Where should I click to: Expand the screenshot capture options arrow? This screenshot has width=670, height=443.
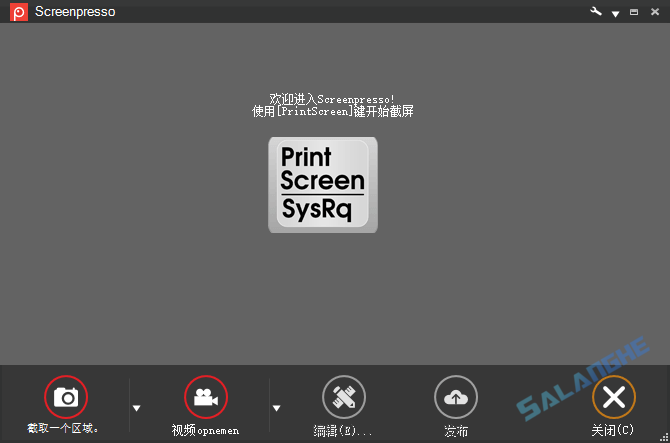[137, 408]
